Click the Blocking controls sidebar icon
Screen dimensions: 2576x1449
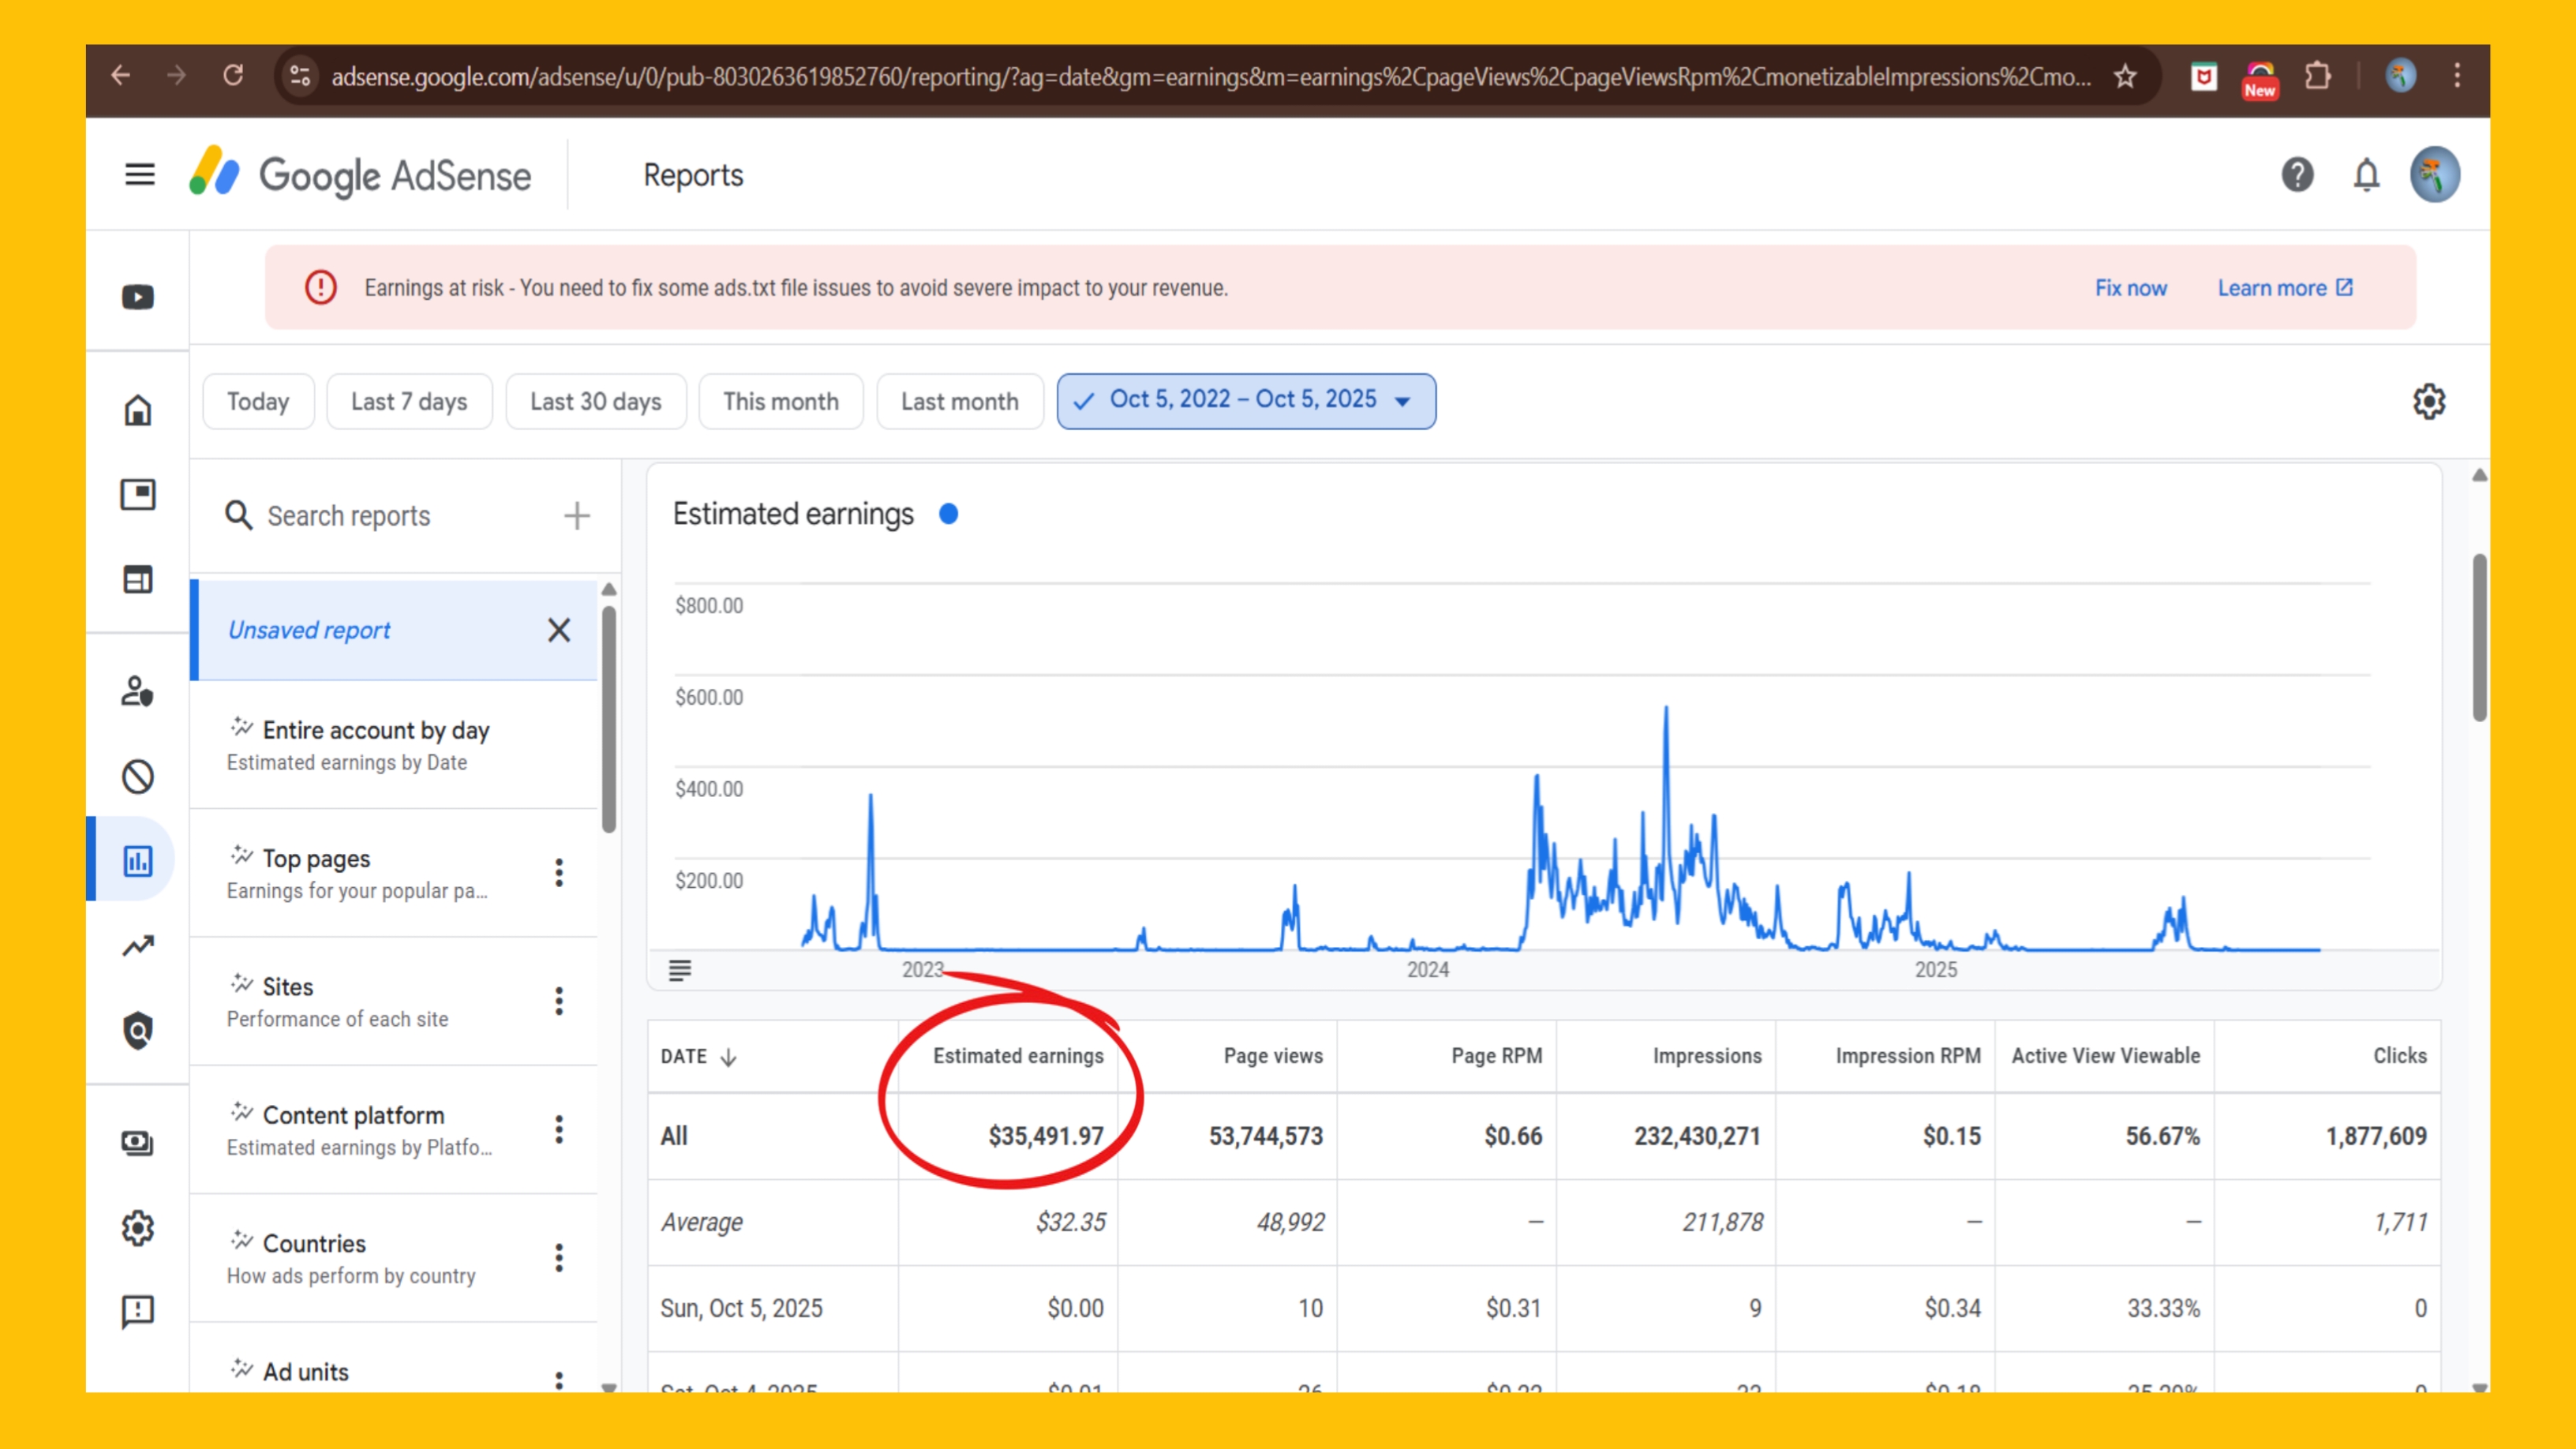pyautogui.click(x=138, y=776)
